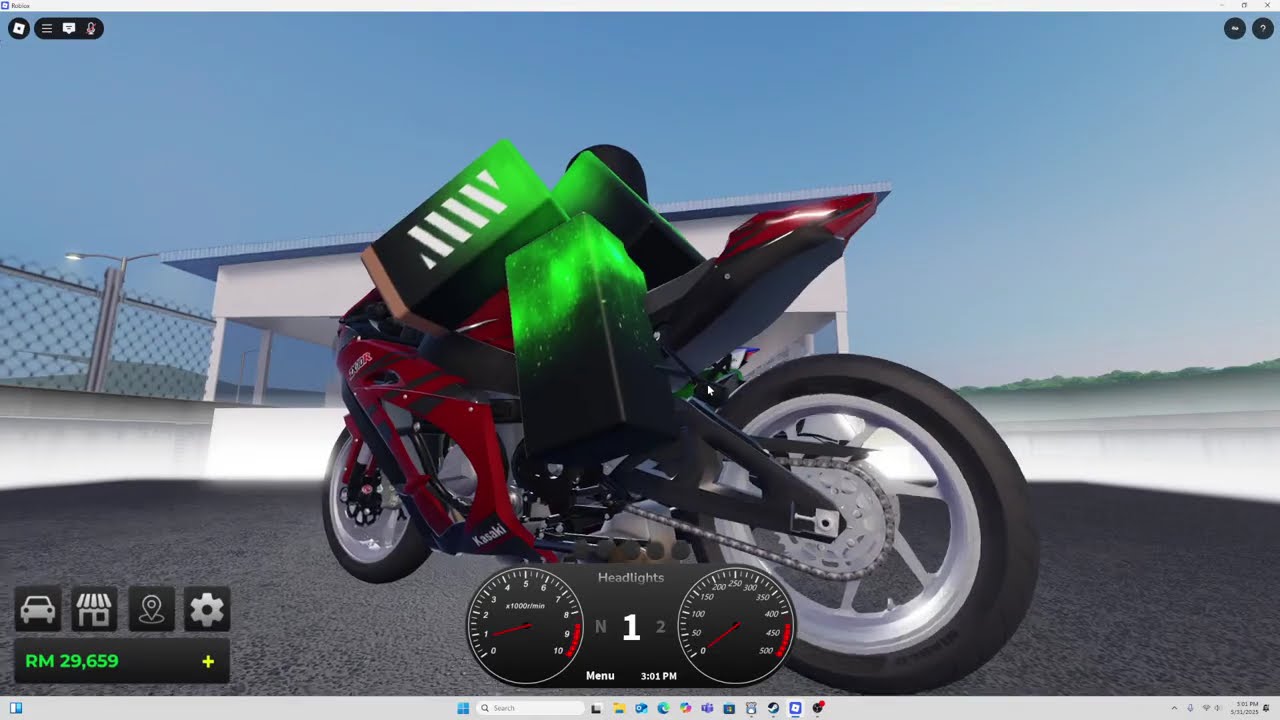Open the shop storefront icon

(x=94, y=609)
